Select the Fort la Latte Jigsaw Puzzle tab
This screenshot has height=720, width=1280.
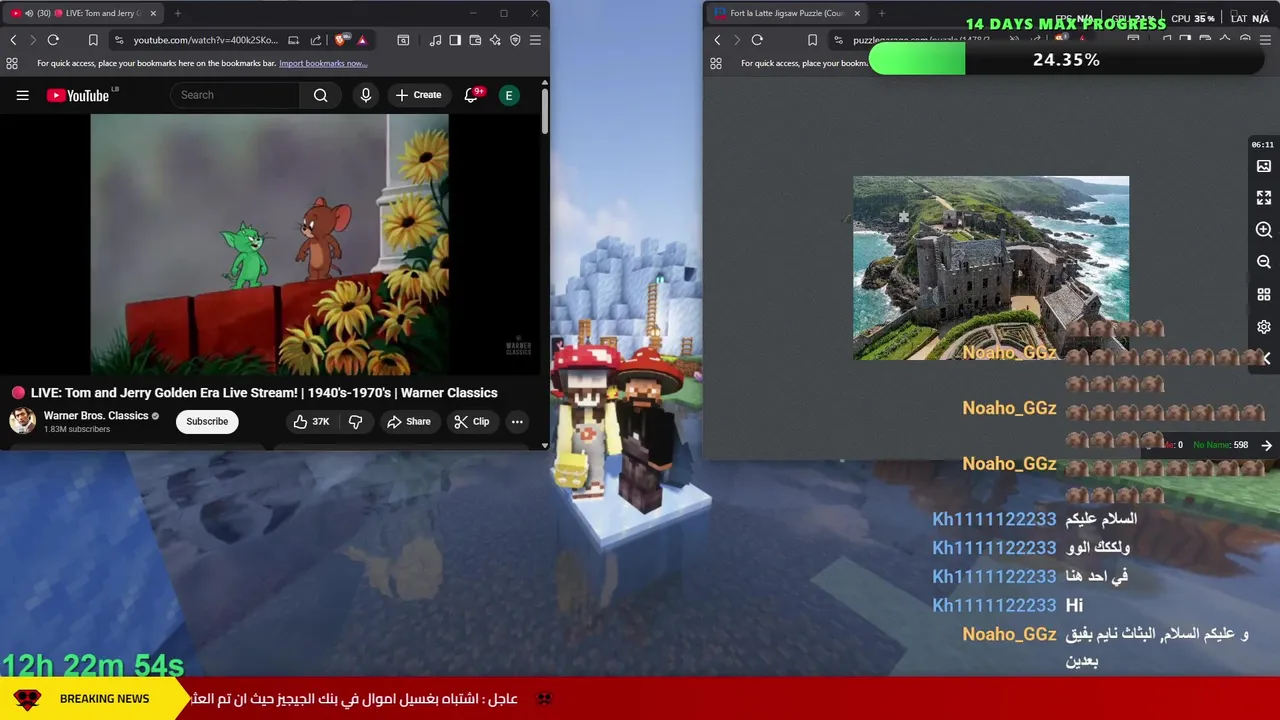click(x=786, y=13)
